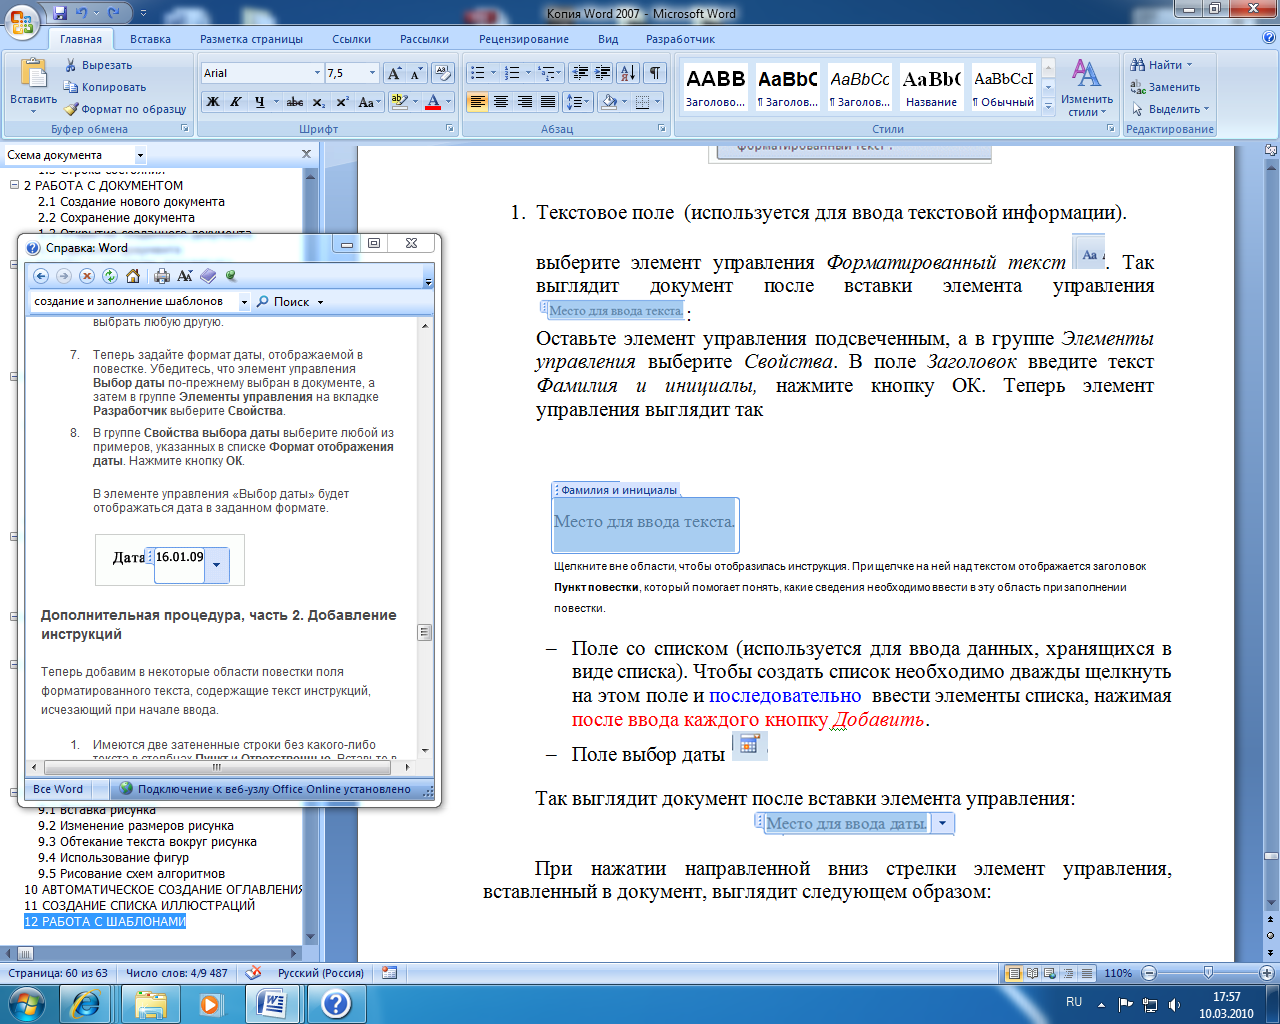
Task: Click the numbered list icon
Action: (x=512, y=73)
